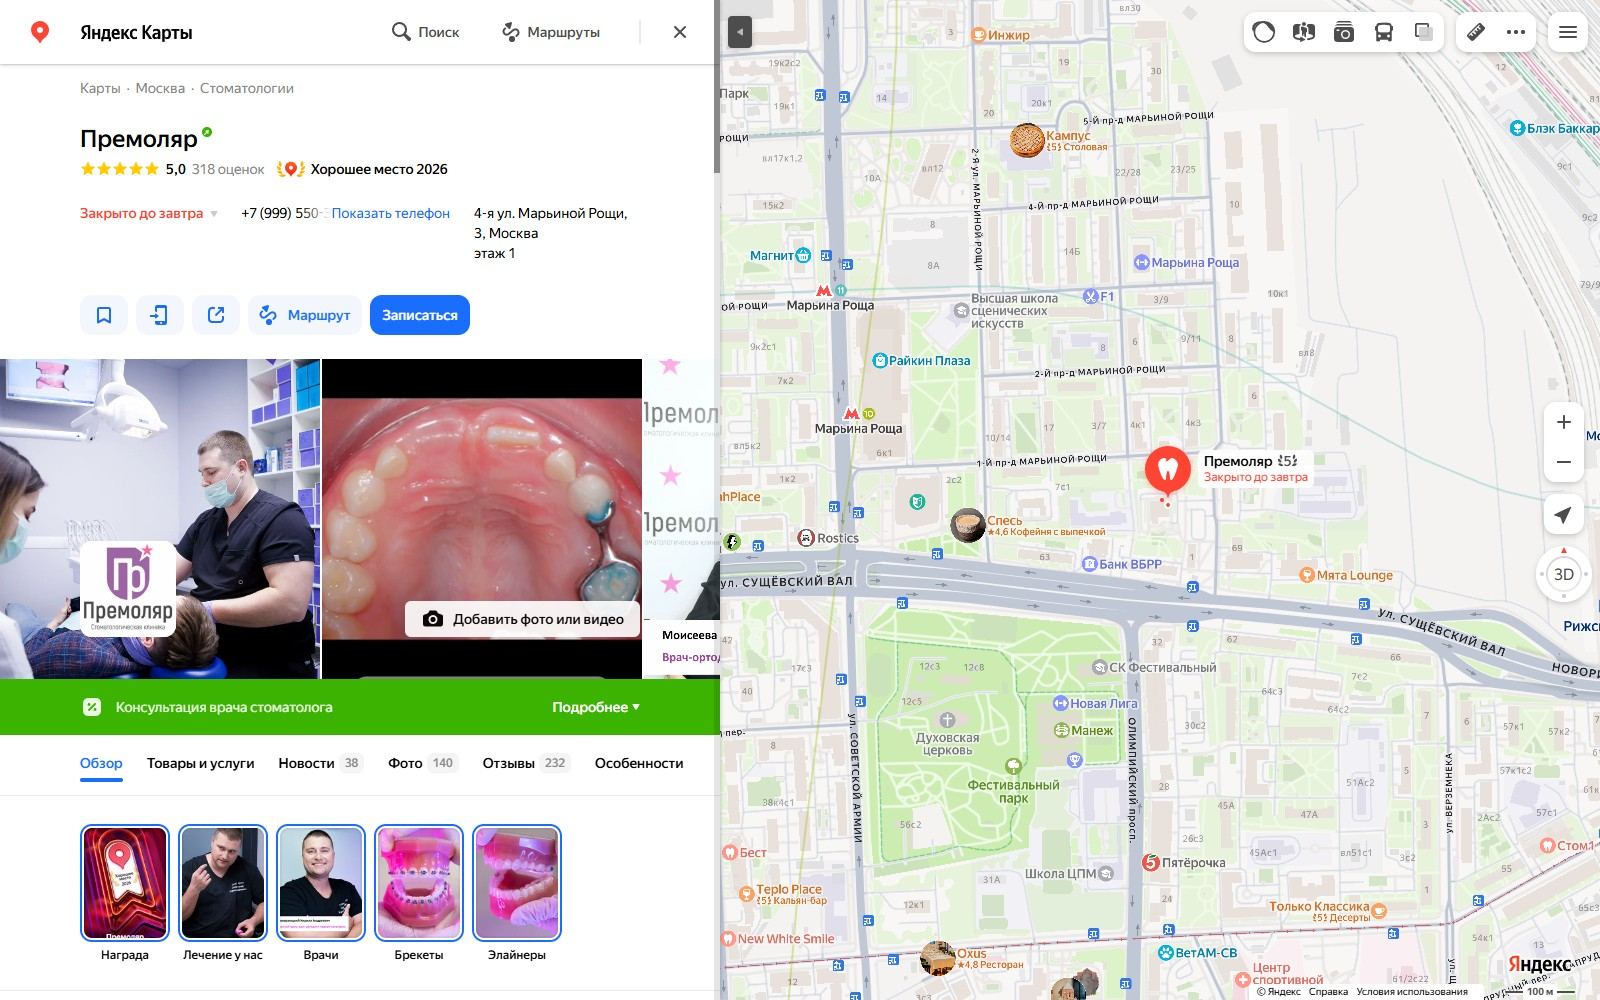Reveal number with Показать телефон
The width and height of the screenshot is (1600, 1000).
(391, 213)
